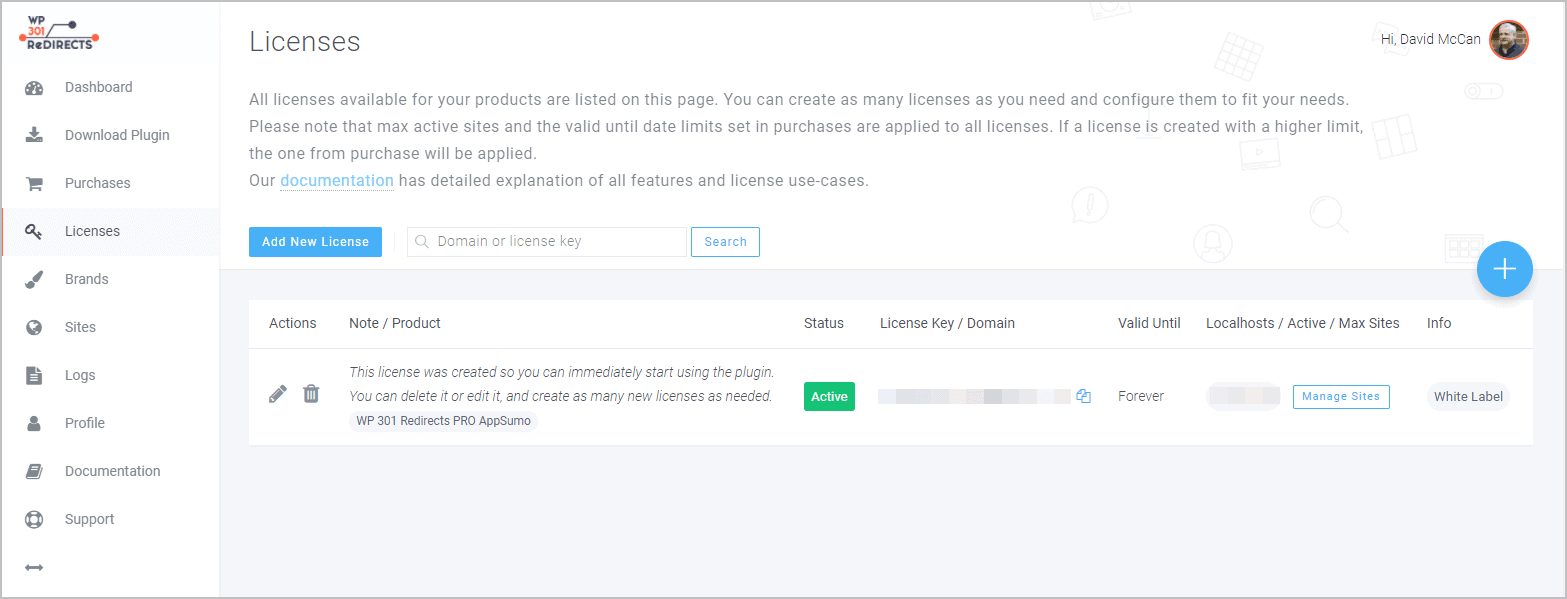Viewport: 1567px width, 599px height.
Task: Open the documentation link in the description
Action: tap(337, 180)
